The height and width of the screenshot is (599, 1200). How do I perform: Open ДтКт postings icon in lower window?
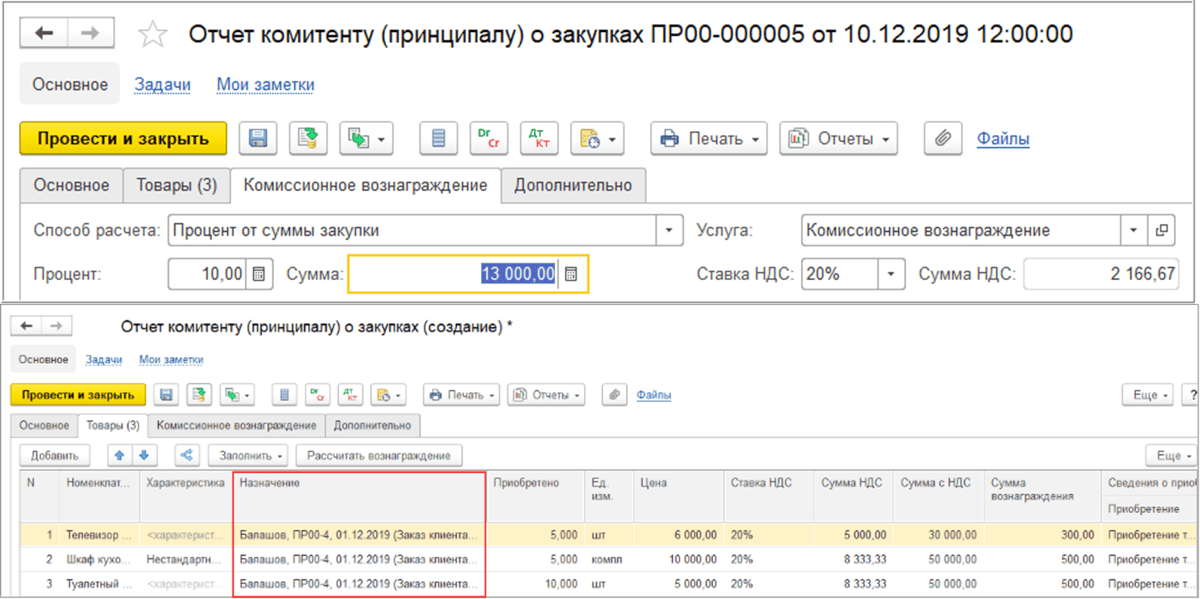350,395
